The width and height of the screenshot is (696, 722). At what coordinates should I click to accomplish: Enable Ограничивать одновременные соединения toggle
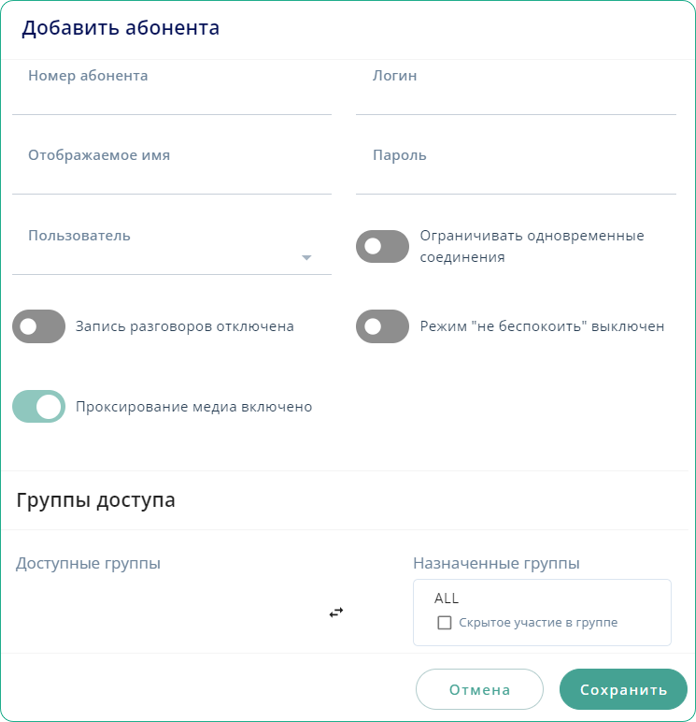[x=382, y=246]
